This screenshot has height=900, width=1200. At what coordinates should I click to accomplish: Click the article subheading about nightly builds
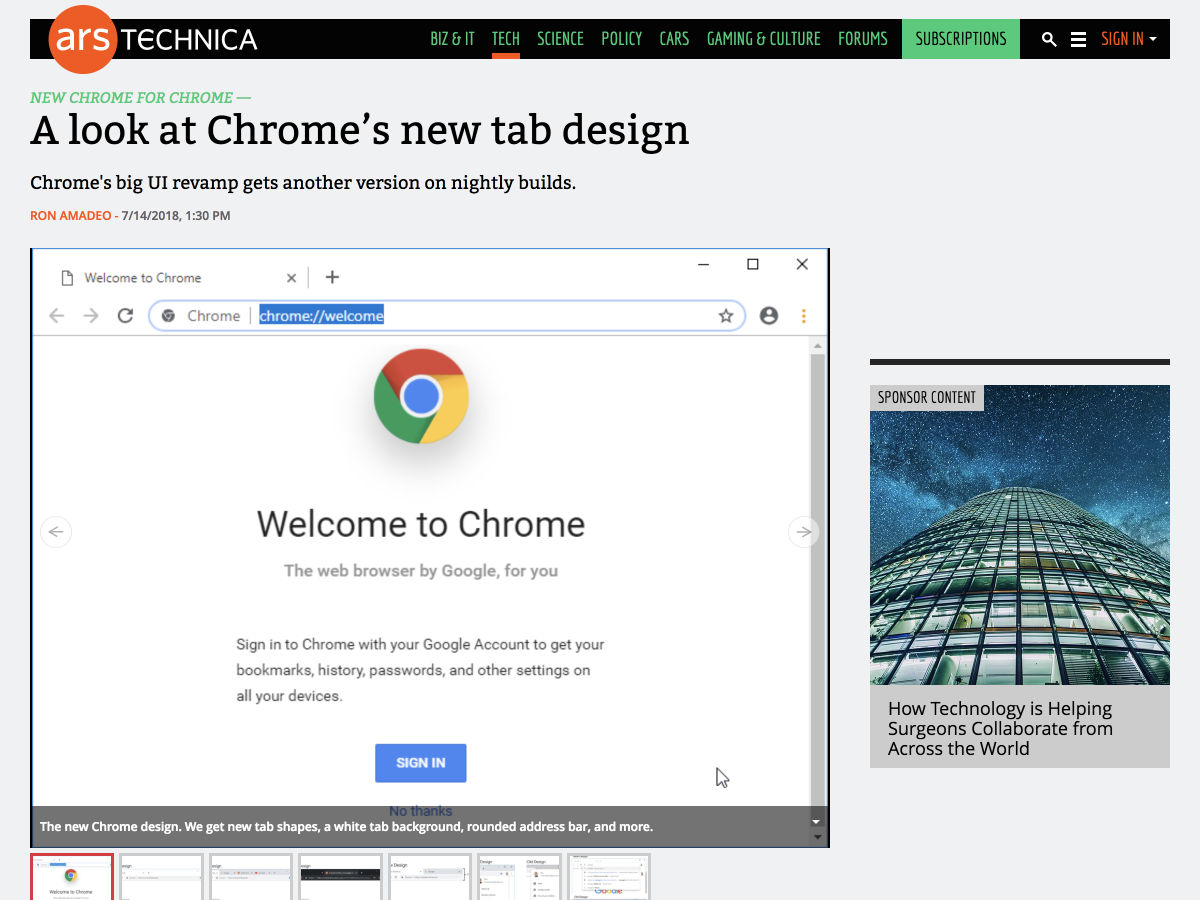coord(303,183)
